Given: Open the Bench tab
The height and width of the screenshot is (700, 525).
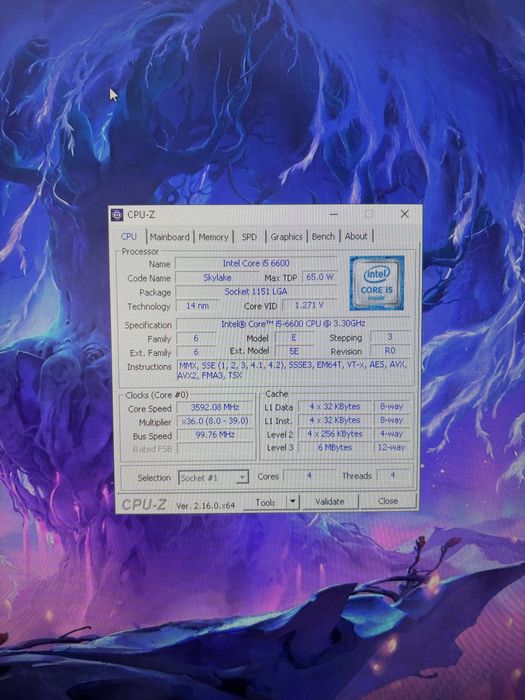Looking at the screenshot, I should click(x=323, y=236).
